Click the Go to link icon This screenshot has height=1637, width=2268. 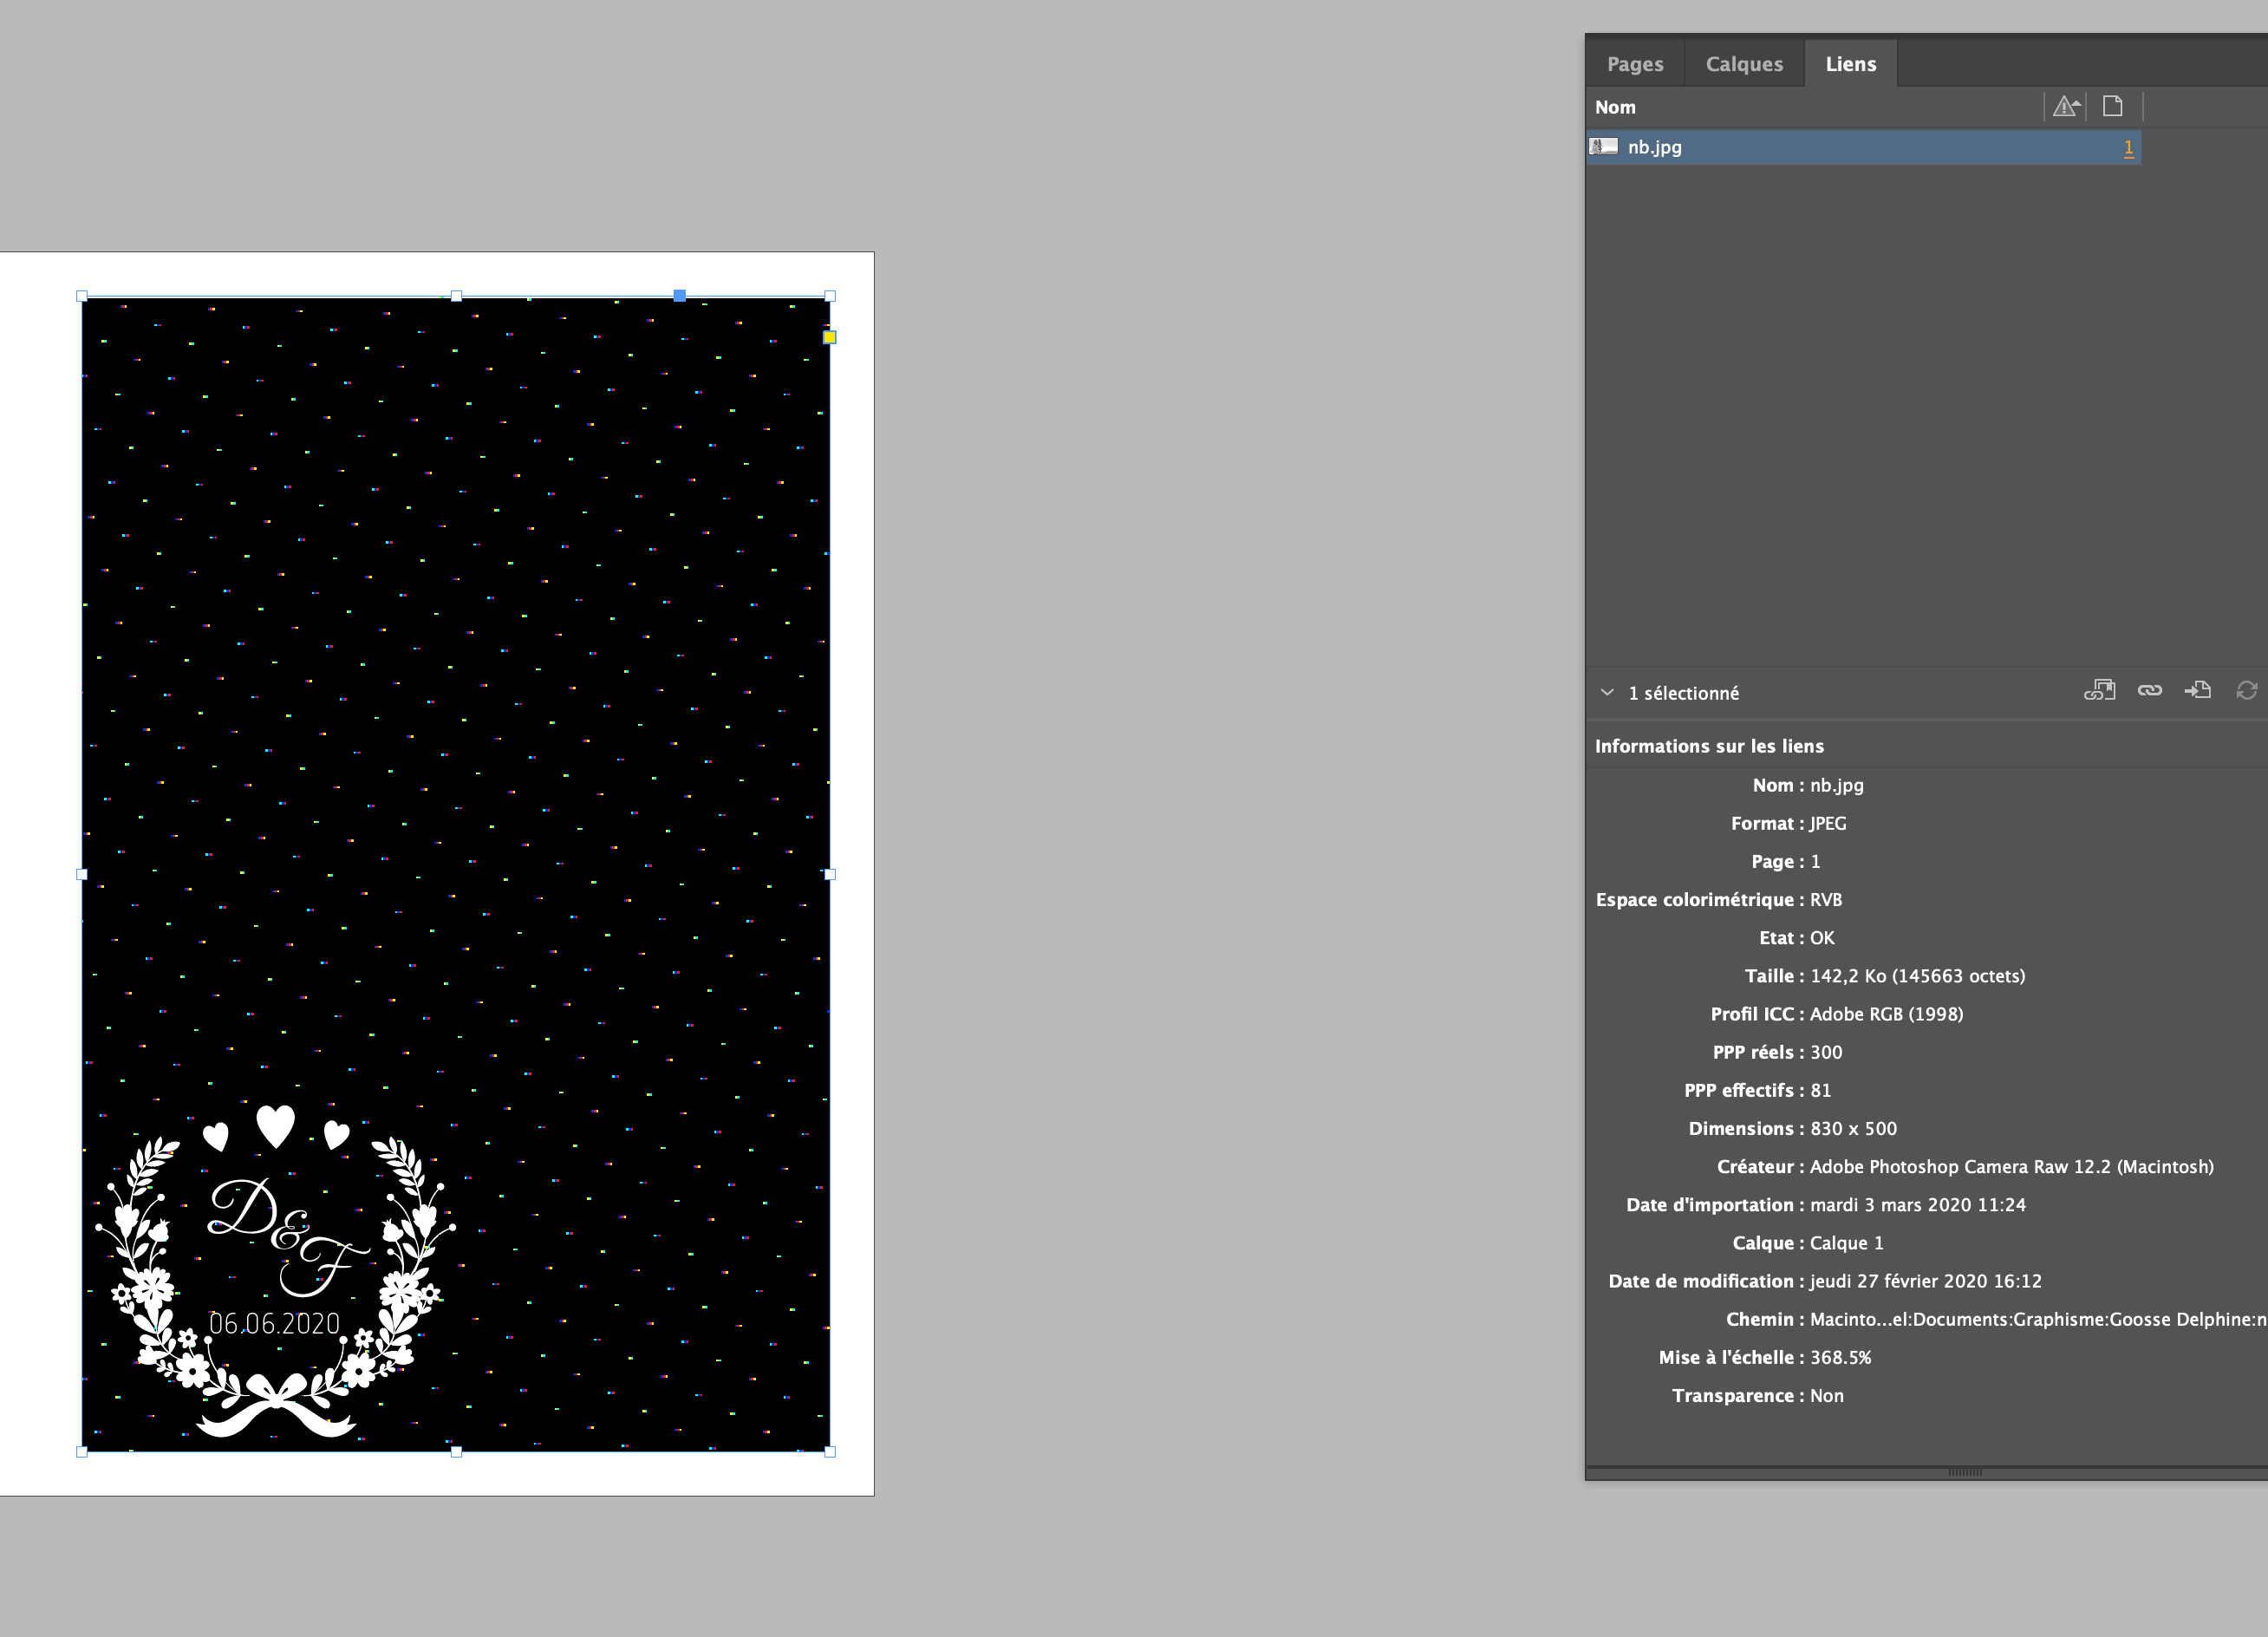pos(2198,690)
